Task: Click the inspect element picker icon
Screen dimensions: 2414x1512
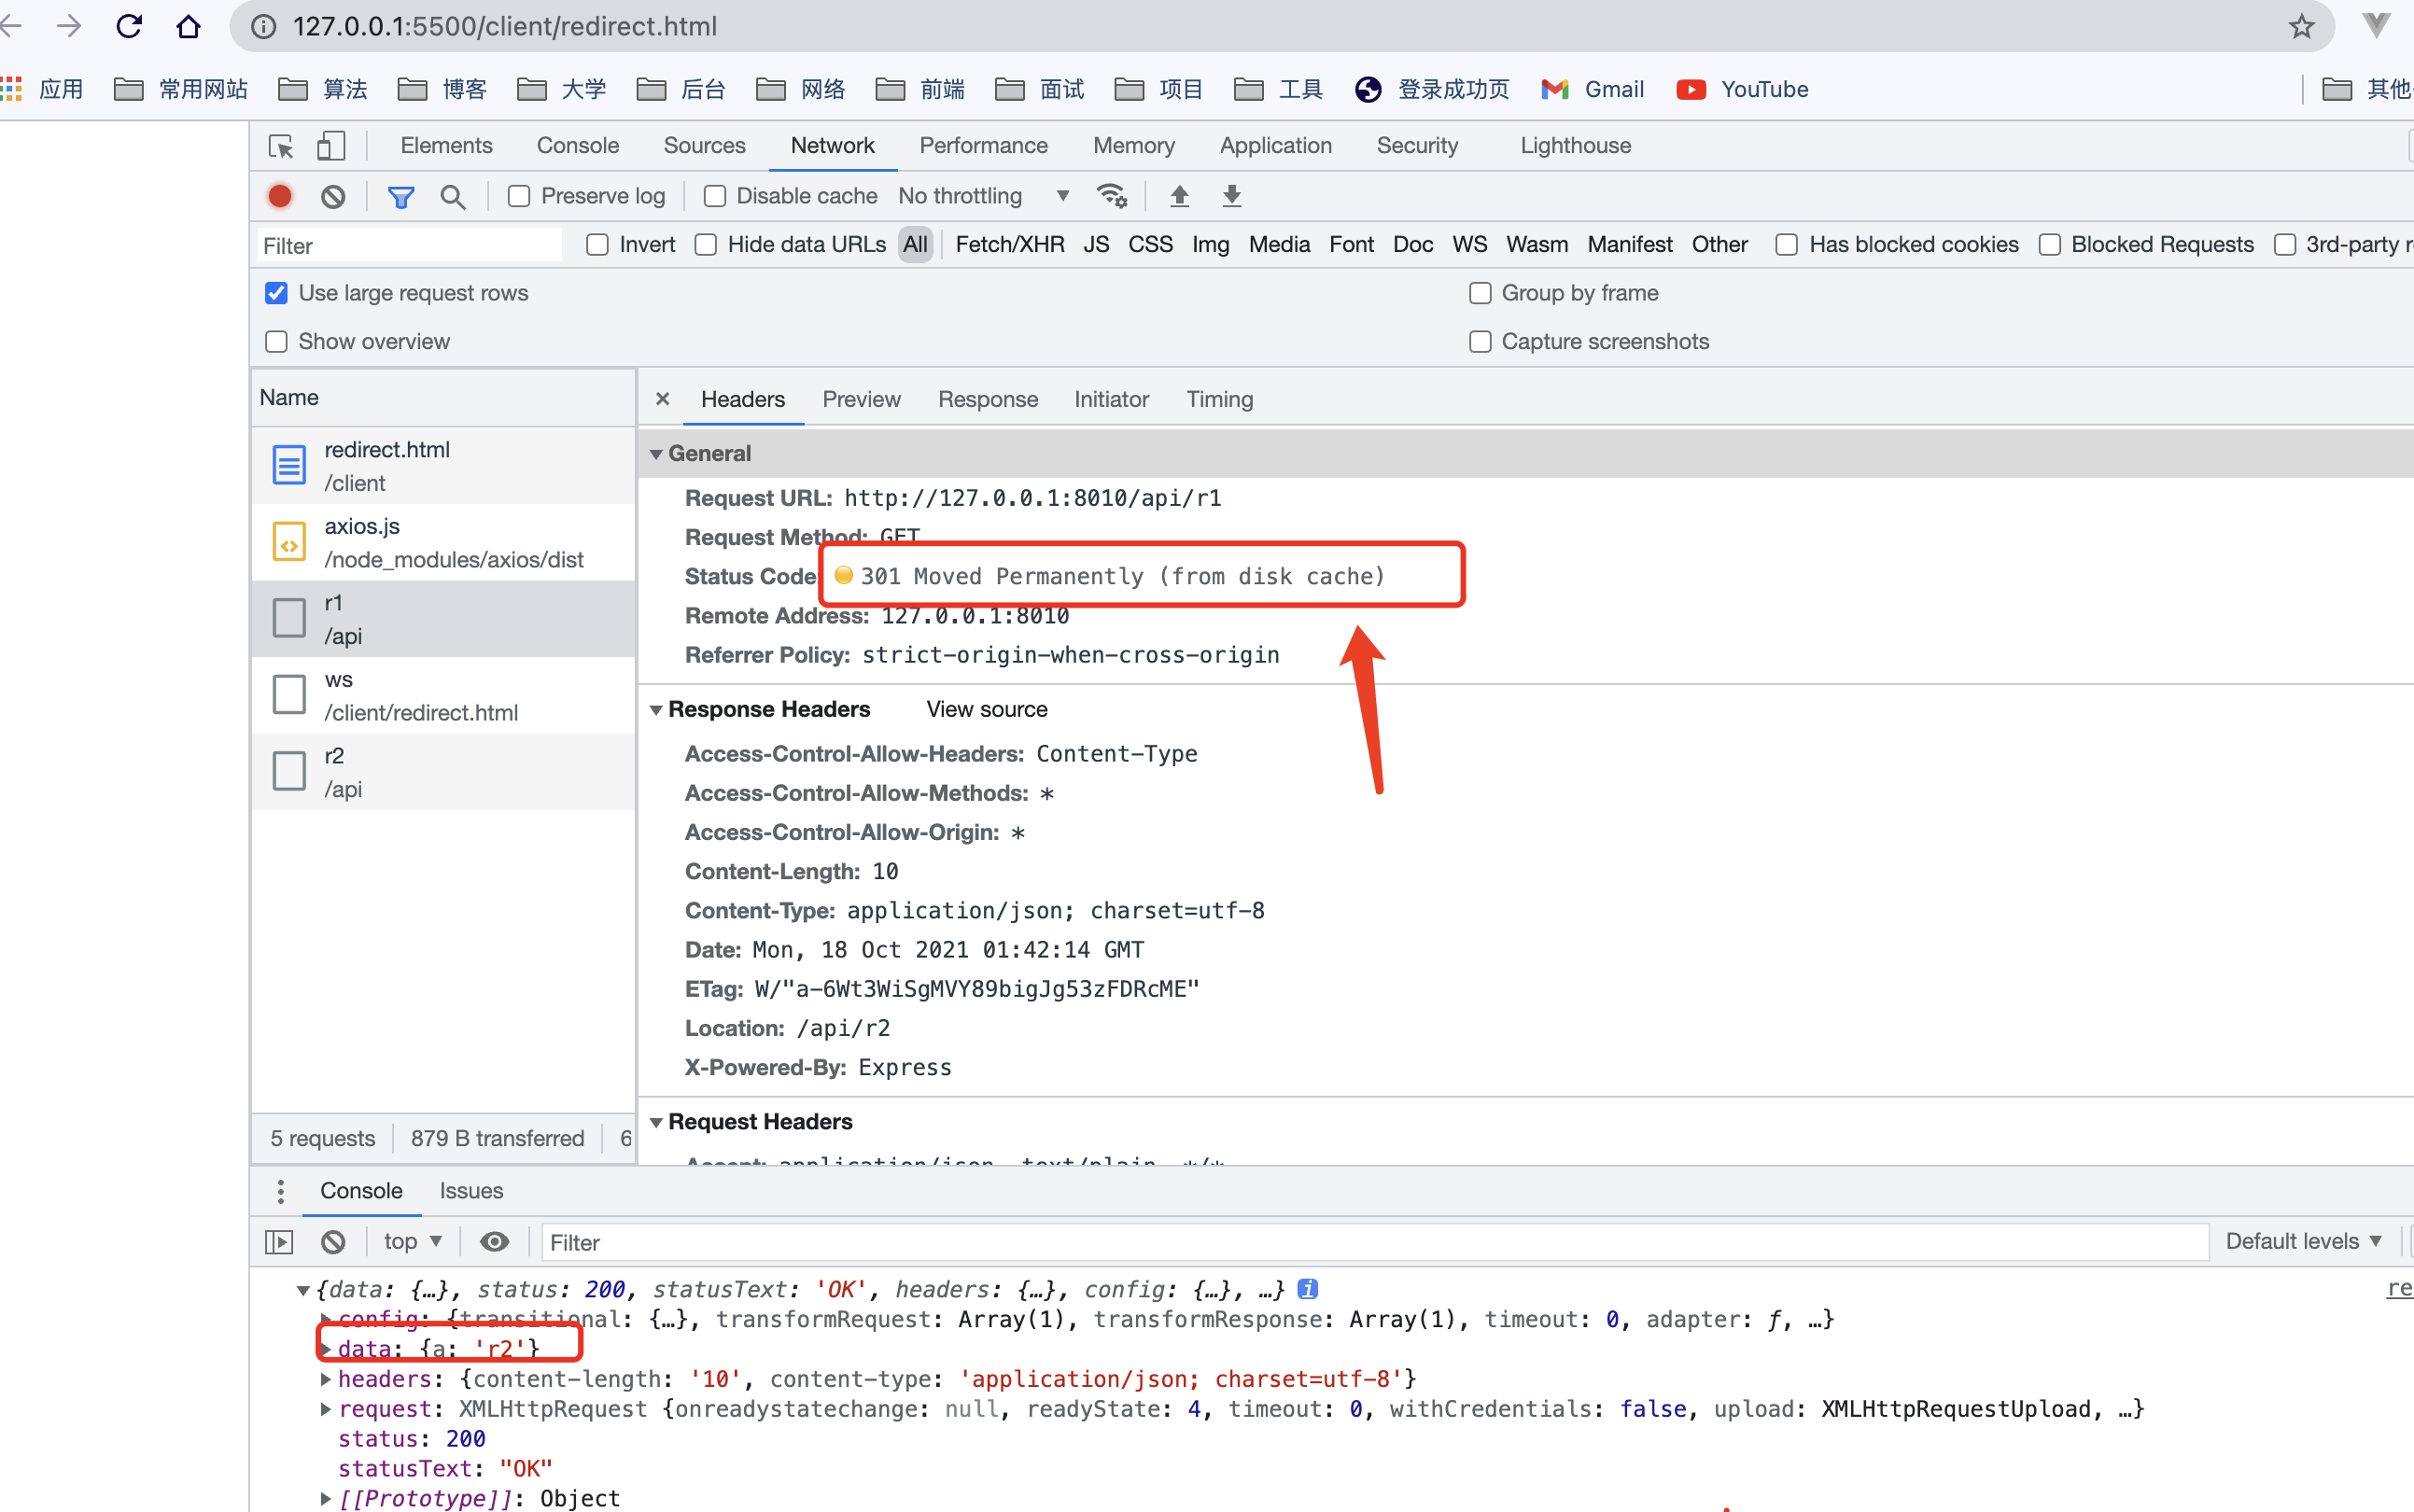Action: click(281, 146)
